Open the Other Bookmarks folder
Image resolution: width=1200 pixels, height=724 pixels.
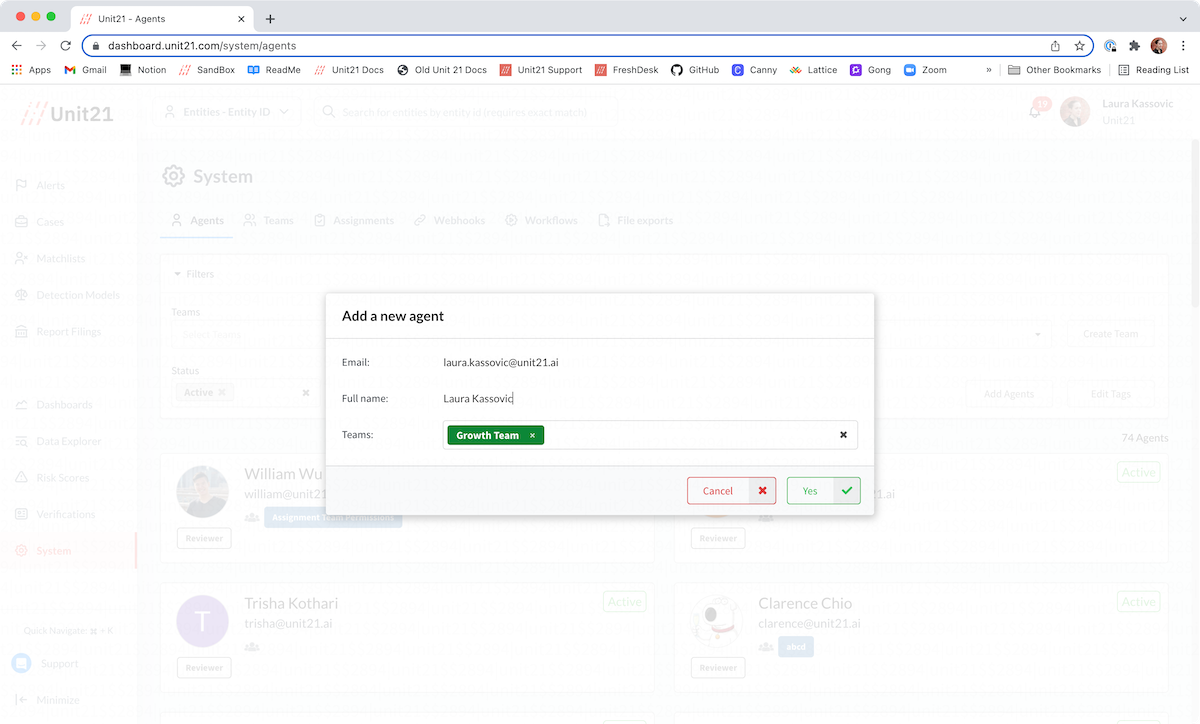1054,70
